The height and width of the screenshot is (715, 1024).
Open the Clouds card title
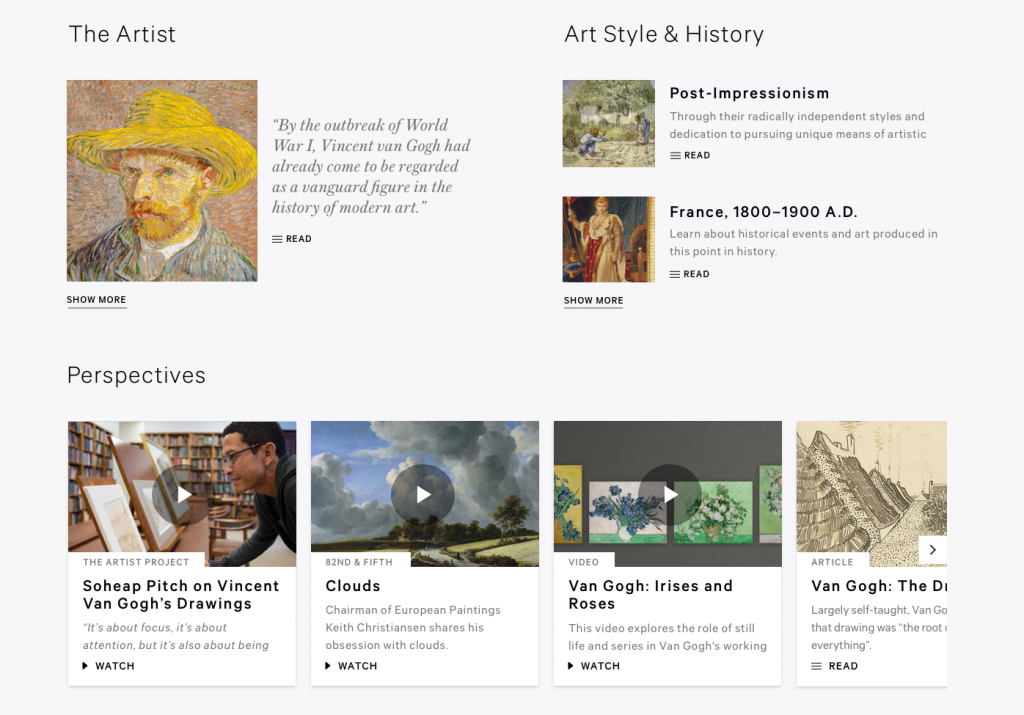353,586
